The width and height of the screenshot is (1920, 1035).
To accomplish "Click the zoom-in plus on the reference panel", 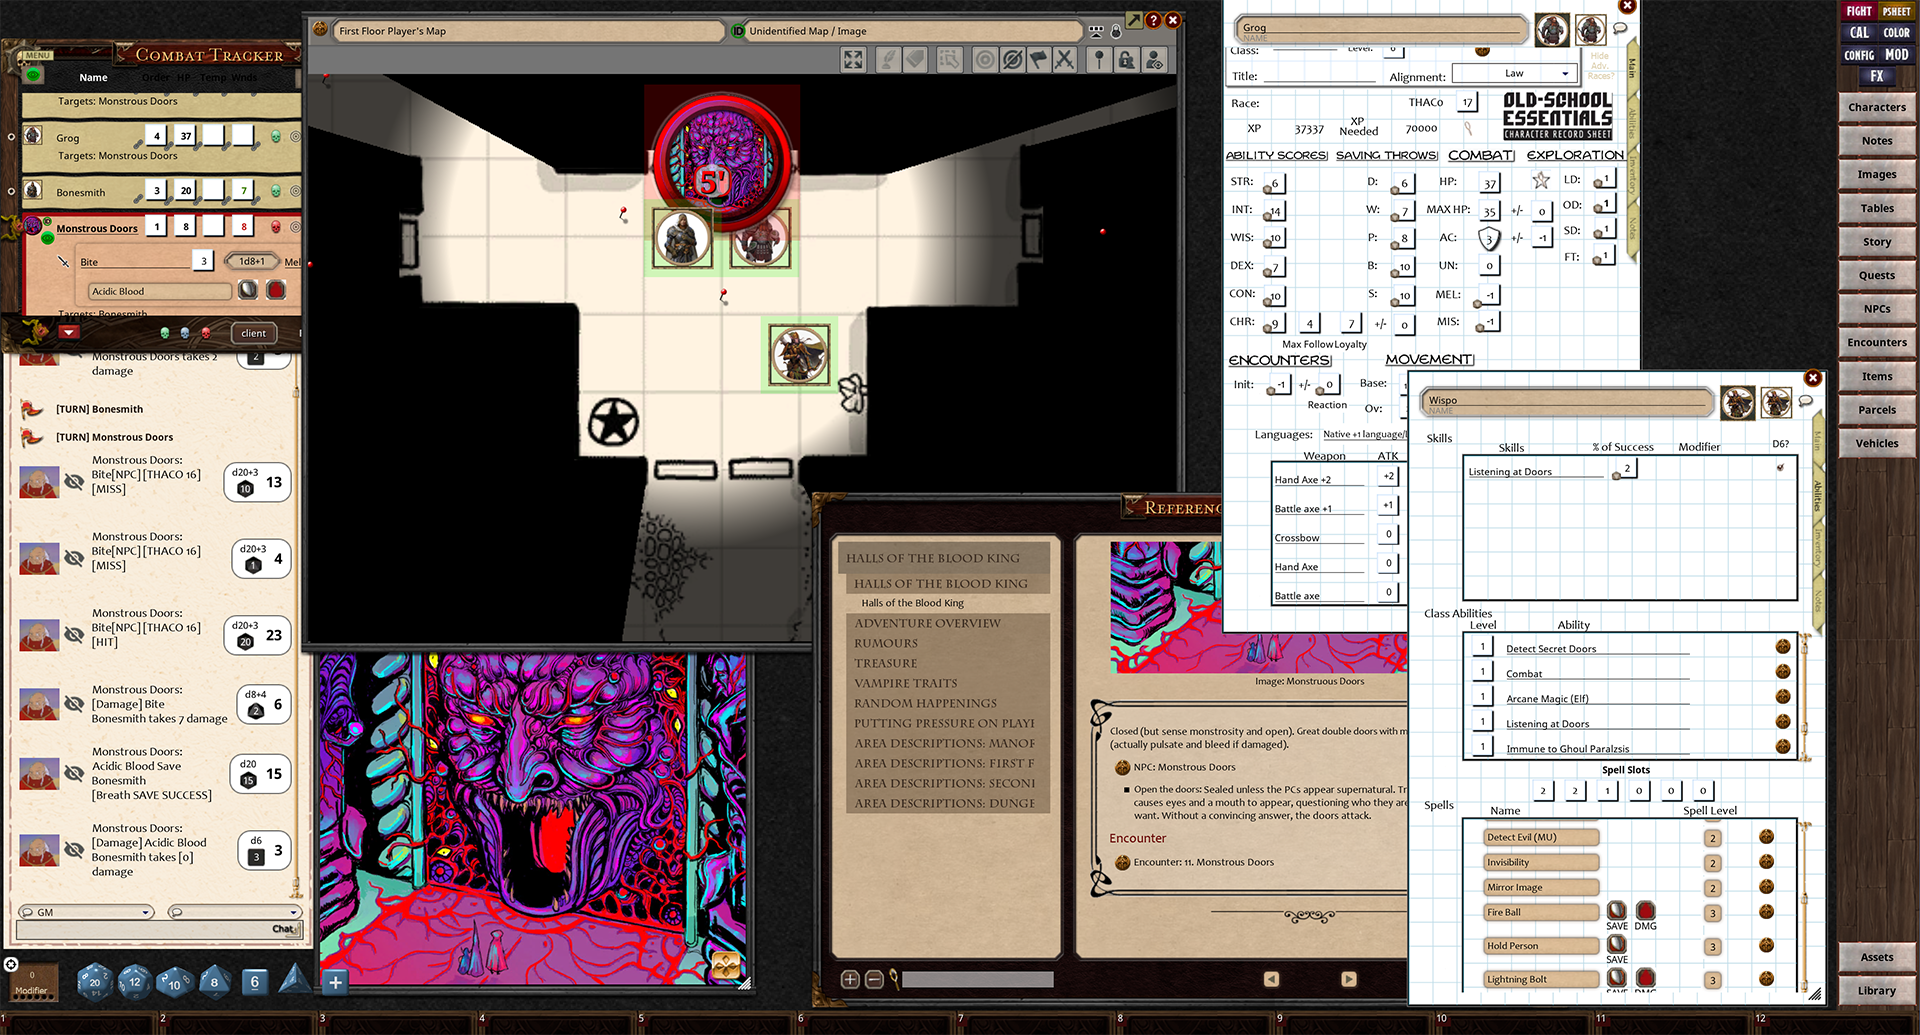I will tap(850, 979).
